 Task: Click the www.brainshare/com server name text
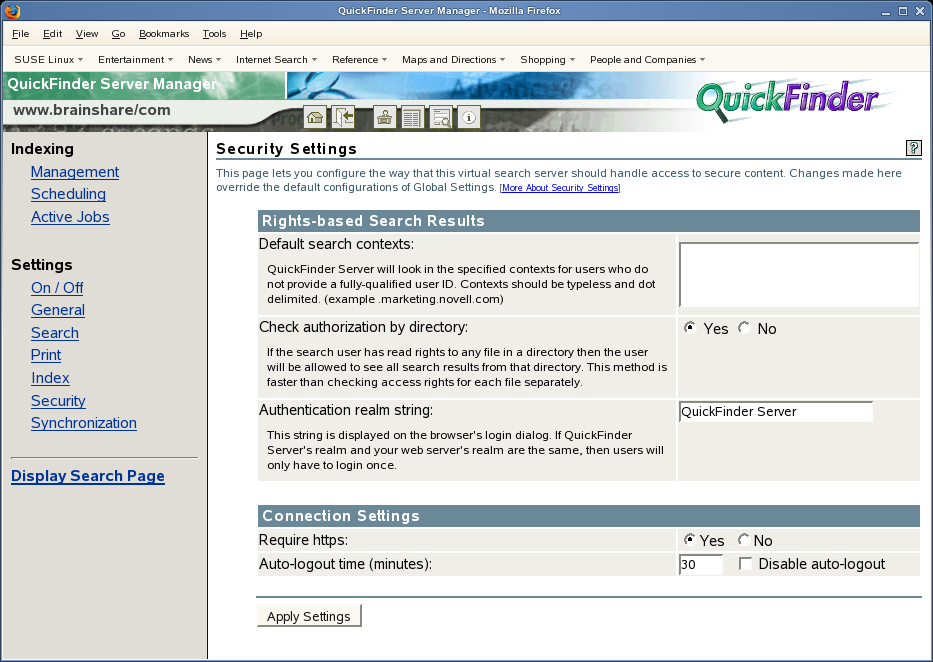[92, 110]
